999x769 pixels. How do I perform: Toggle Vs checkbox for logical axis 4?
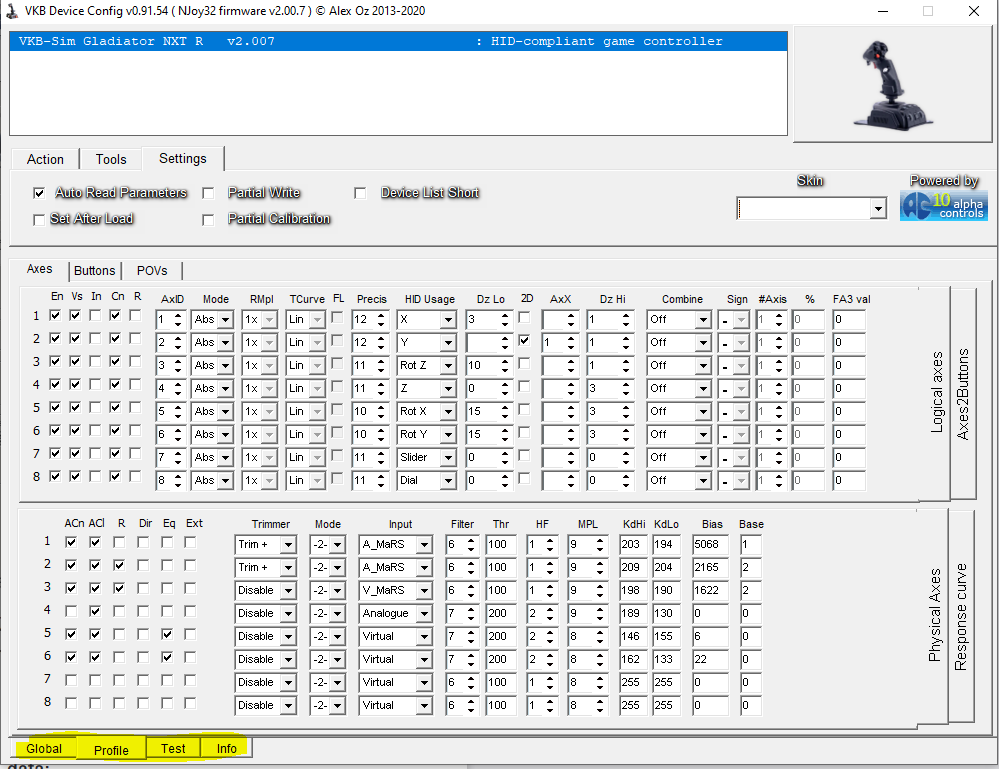click(75, 385)
